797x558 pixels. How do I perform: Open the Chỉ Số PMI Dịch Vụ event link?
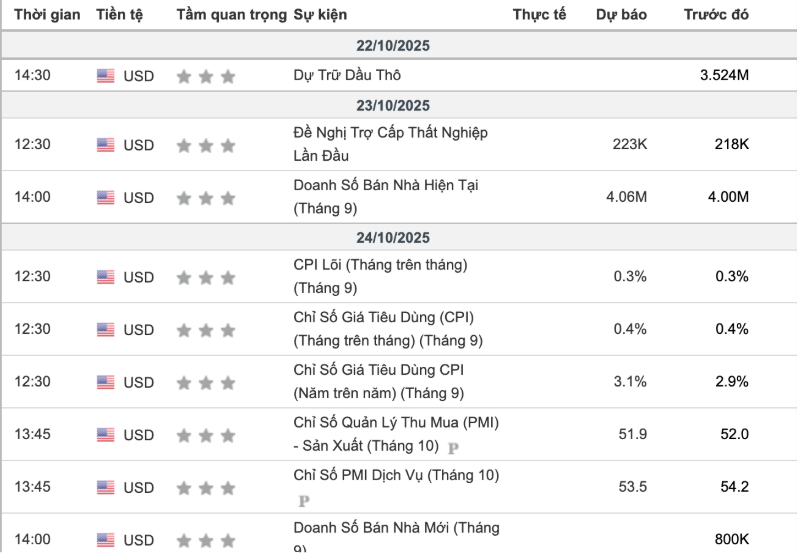click(x=396, y=475)
